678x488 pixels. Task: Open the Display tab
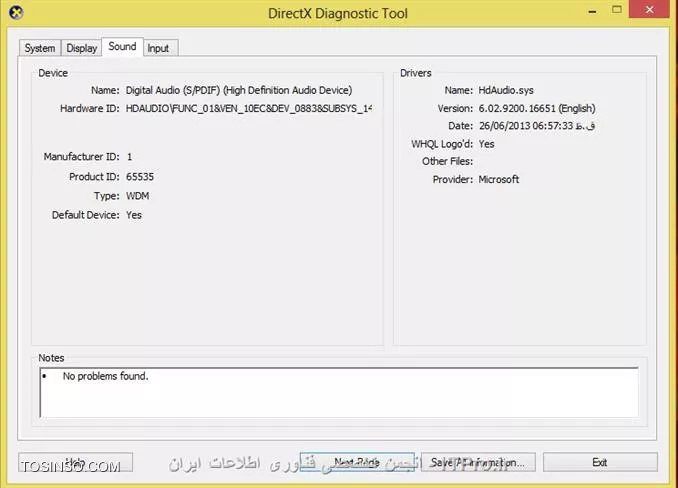tap(81, 48)
